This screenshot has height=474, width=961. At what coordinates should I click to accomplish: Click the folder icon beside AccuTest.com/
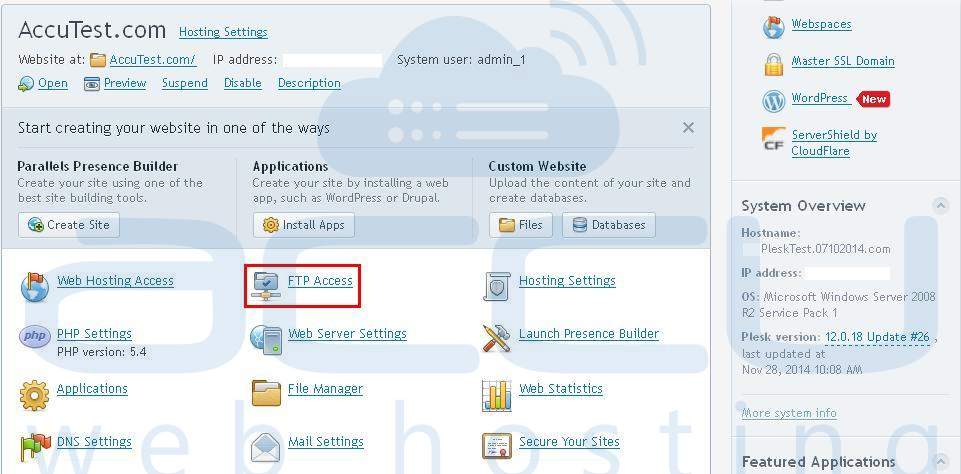coord(97,60)
